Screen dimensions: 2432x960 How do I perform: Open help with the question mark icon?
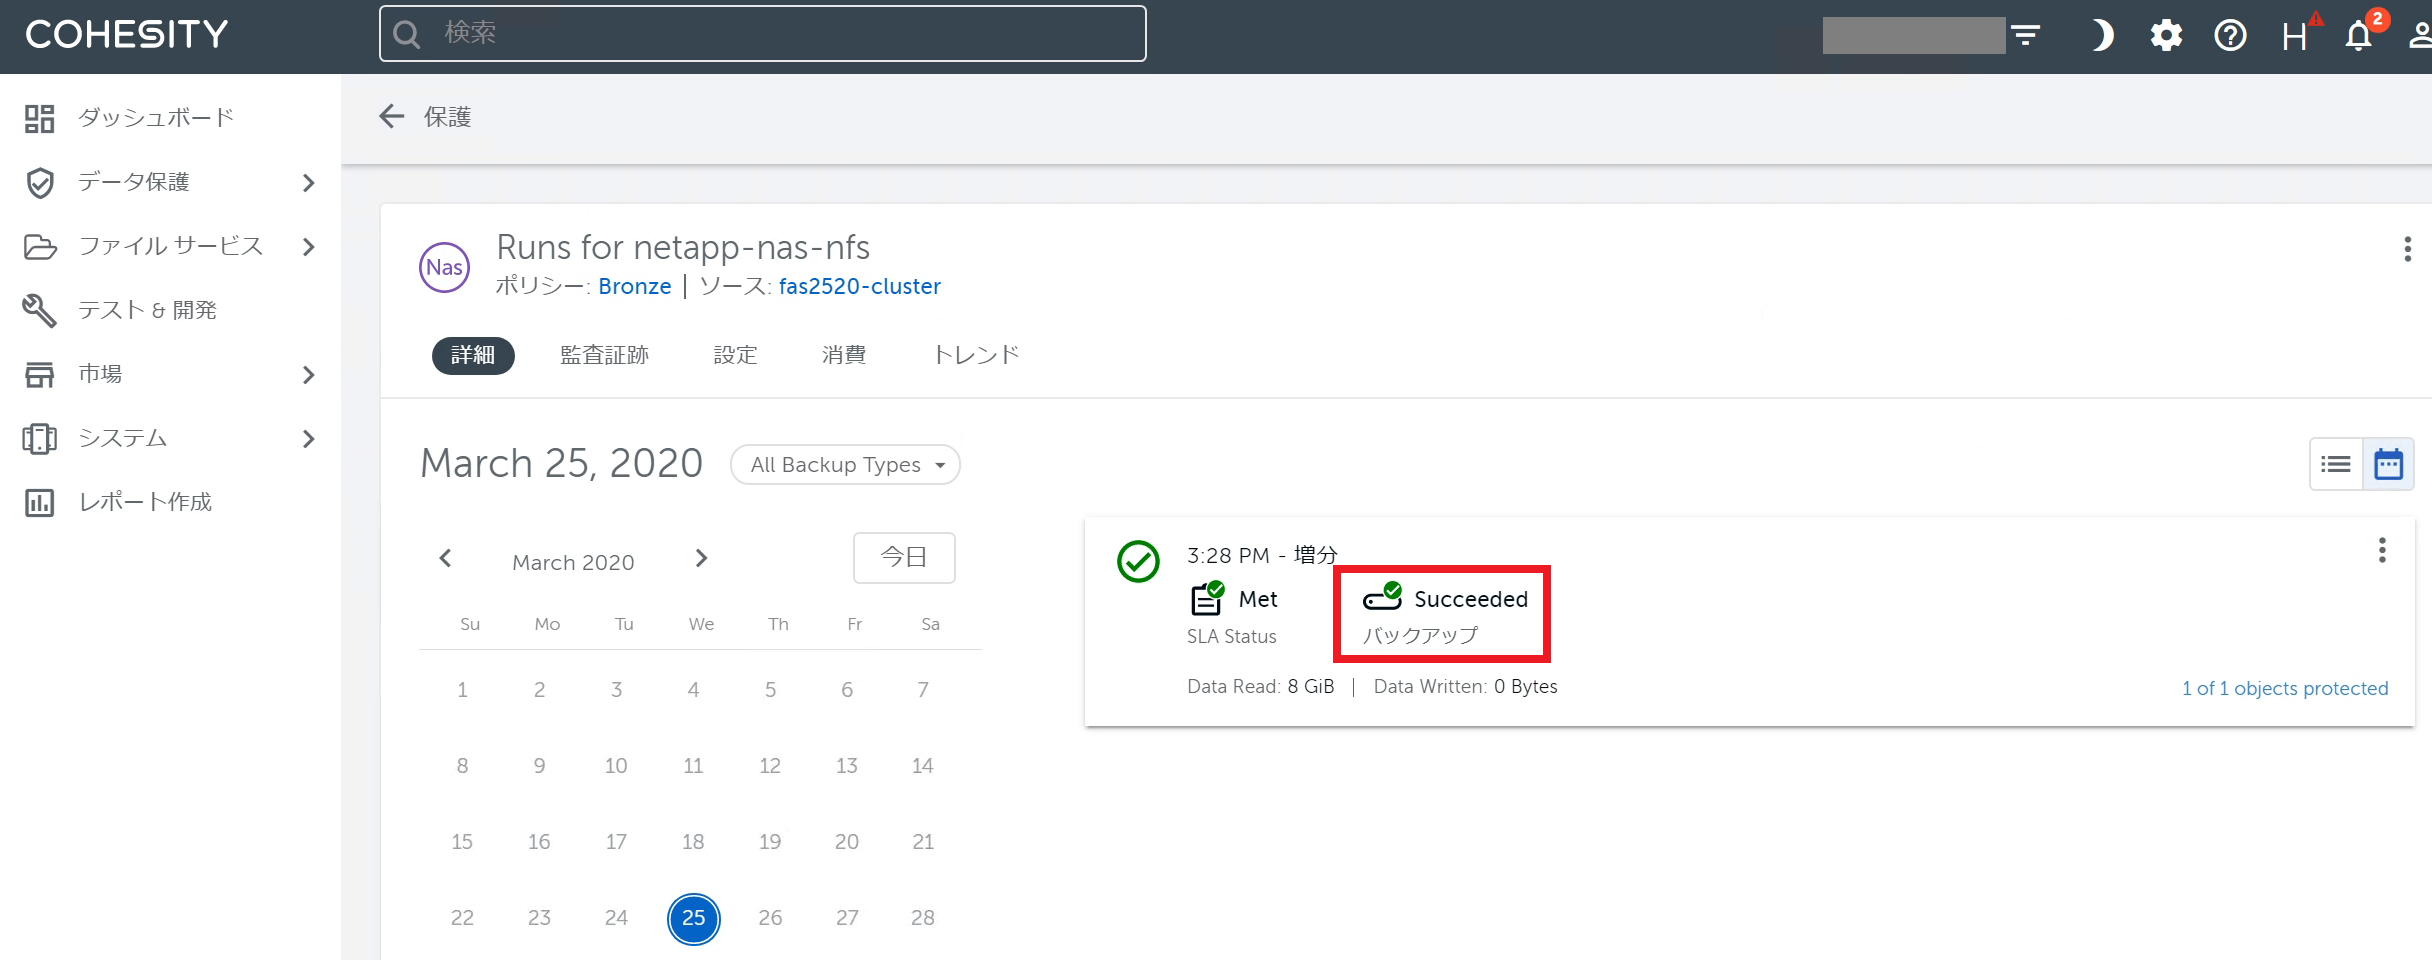2230,36
